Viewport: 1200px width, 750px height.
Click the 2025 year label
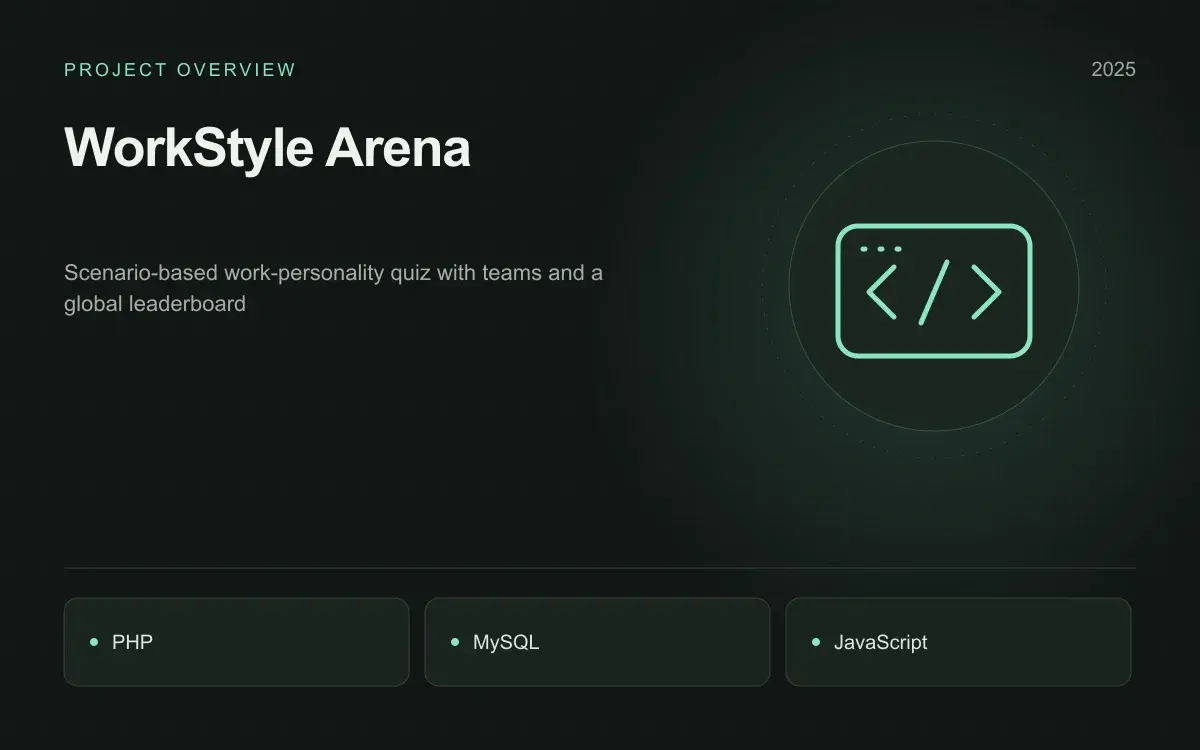point(1113,70)
